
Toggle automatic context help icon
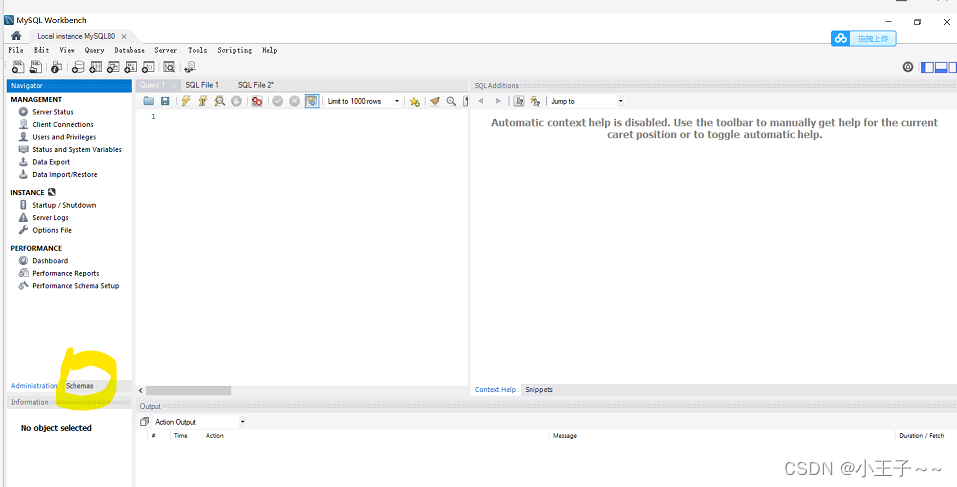tap(519, 101)
